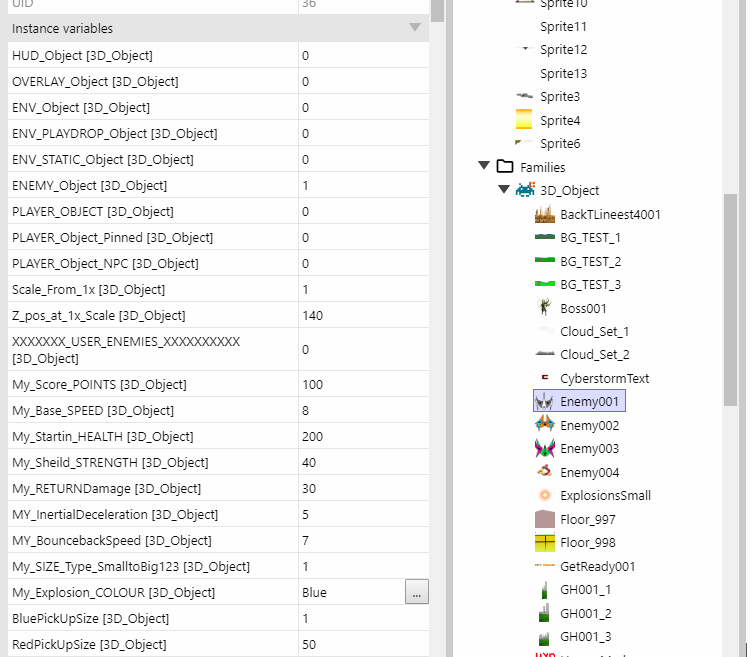Click the Sprite12 icon
Viewport: 752px width, 657px height.
tap(524, 48)
